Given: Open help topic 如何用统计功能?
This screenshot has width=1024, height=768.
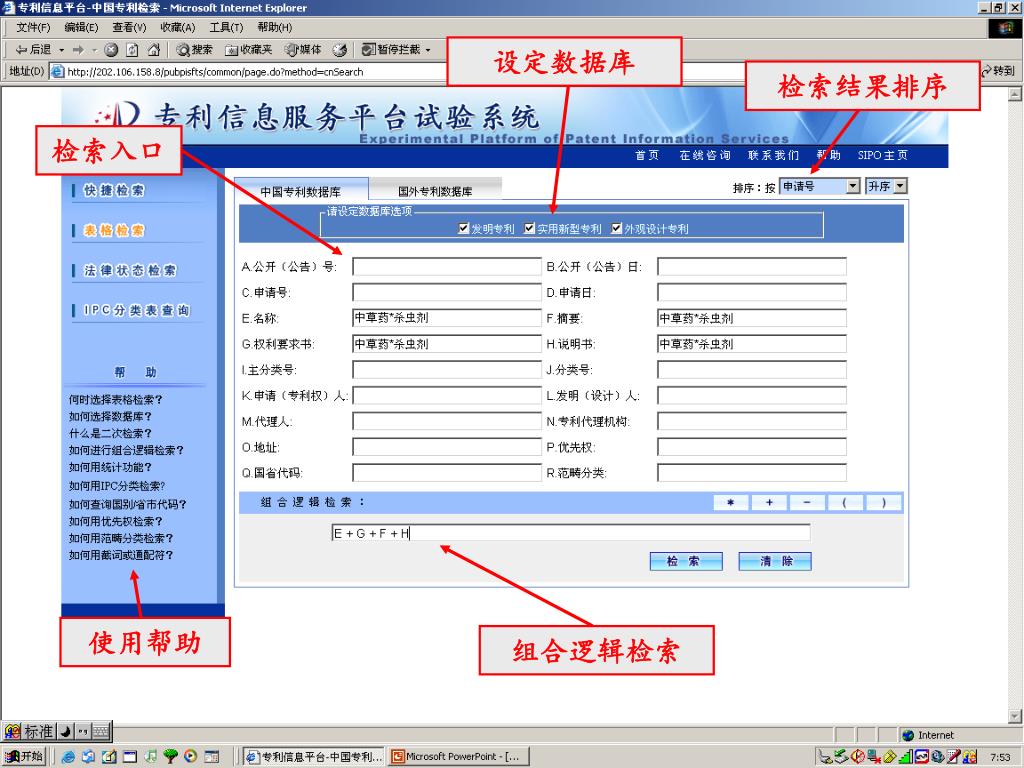Looking at the screenshot, I should click(110, 468).
